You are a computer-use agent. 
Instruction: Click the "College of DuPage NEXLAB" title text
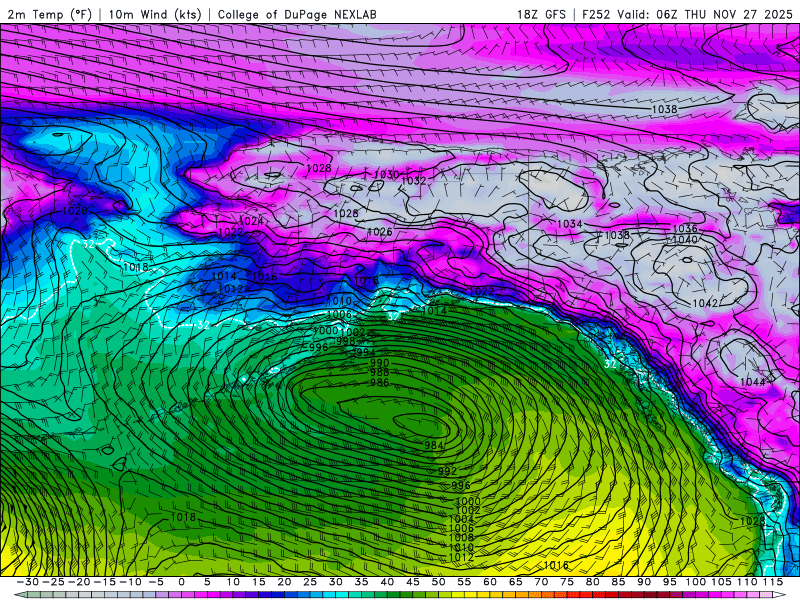[x=297, y=14]
